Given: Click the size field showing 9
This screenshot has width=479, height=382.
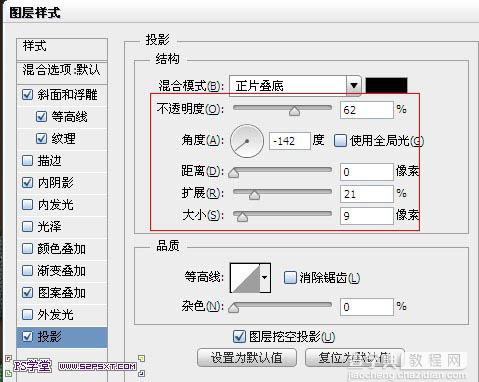Looking at the screenshot, I should tap(367, 216).
